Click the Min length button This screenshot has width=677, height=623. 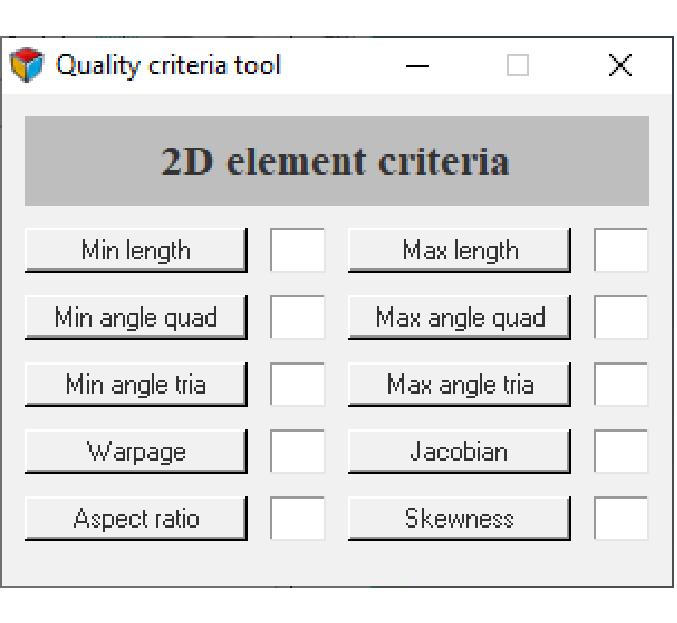point(135,250)
